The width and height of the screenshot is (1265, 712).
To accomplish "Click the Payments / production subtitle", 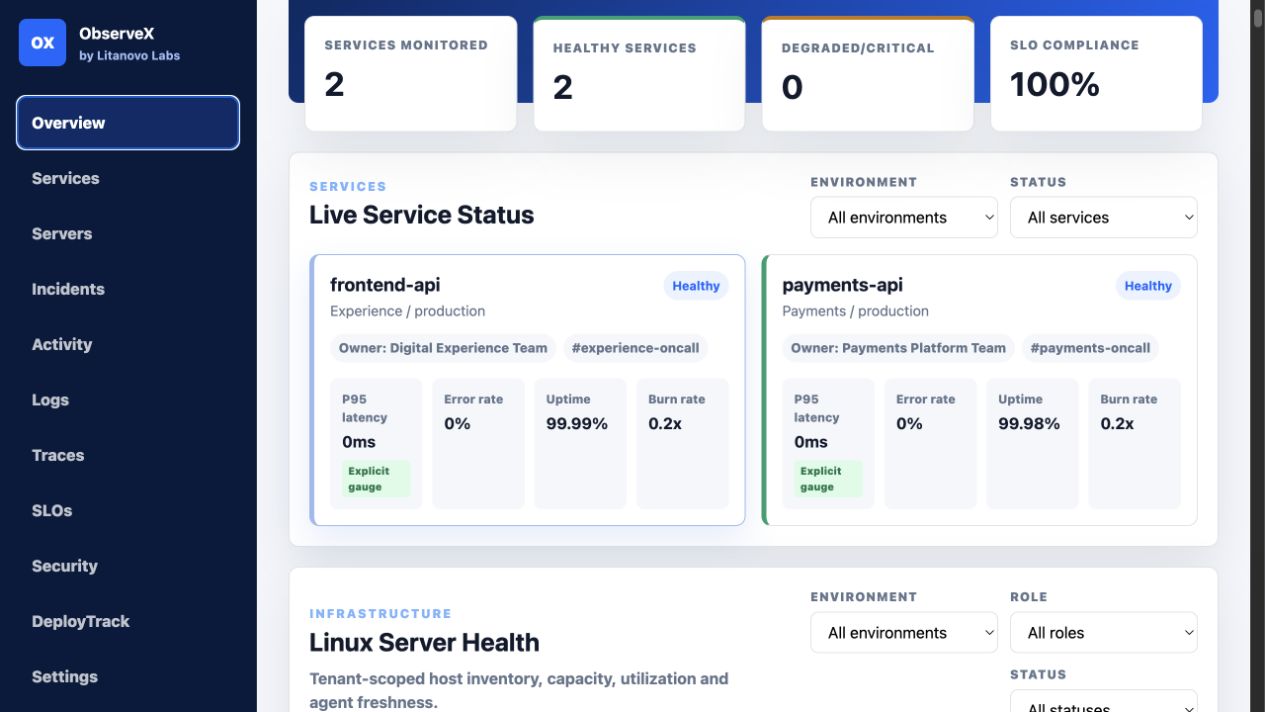I will (x=855, y=311).
